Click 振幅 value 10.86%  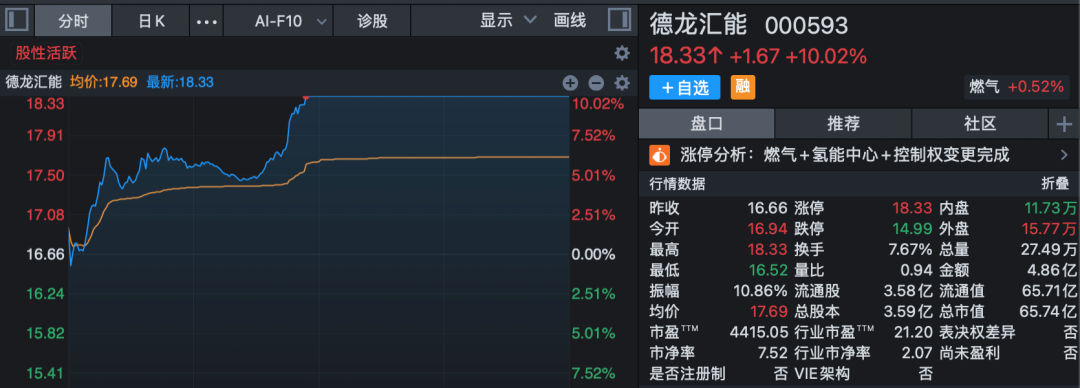click(x=760, y=291)
